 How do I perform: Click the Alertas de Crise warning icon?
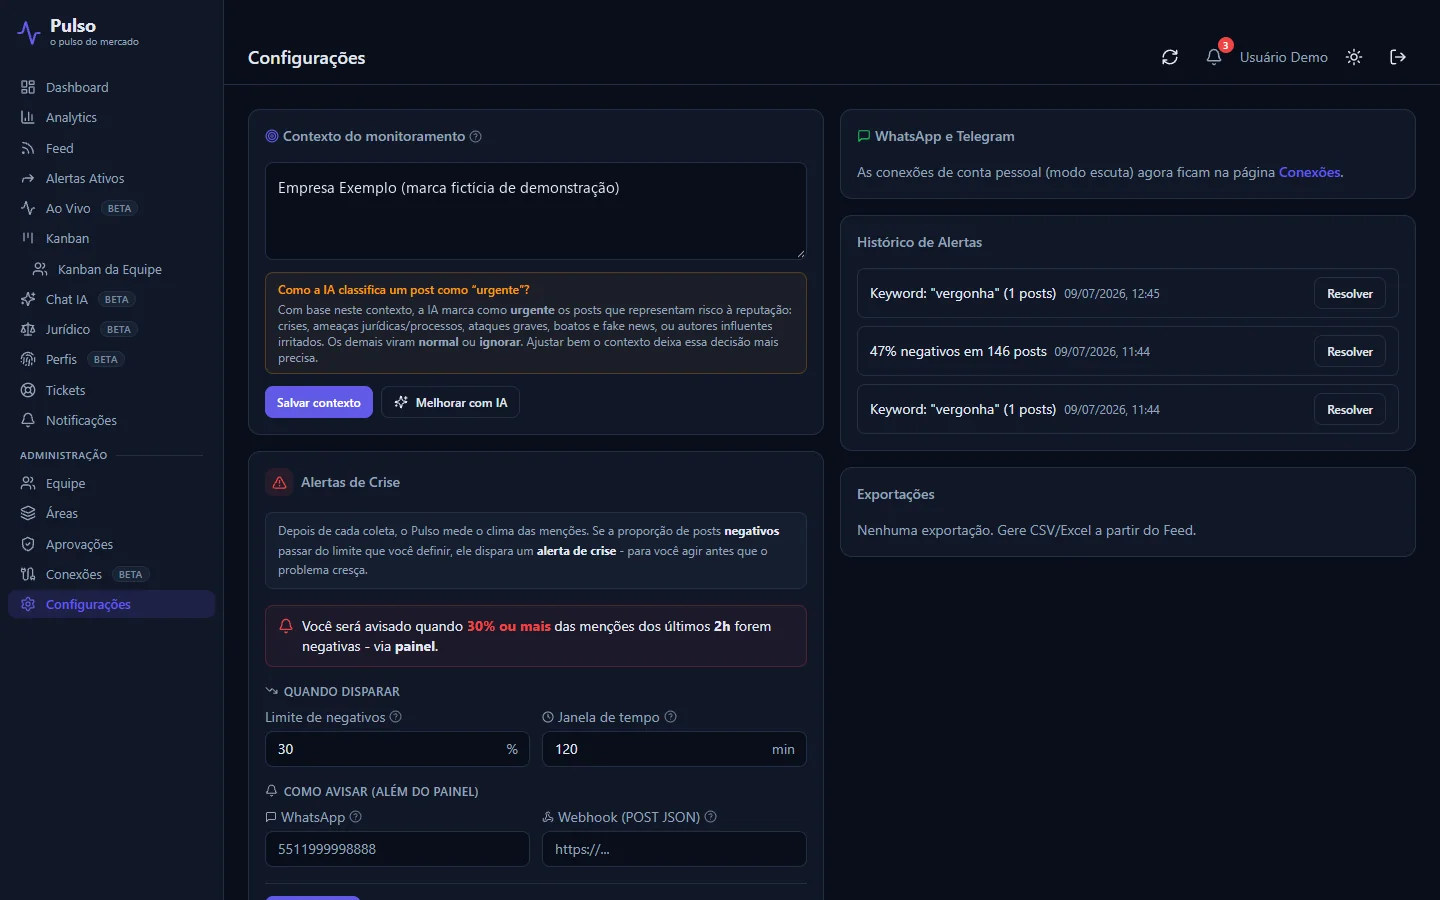tap(279, 482)
